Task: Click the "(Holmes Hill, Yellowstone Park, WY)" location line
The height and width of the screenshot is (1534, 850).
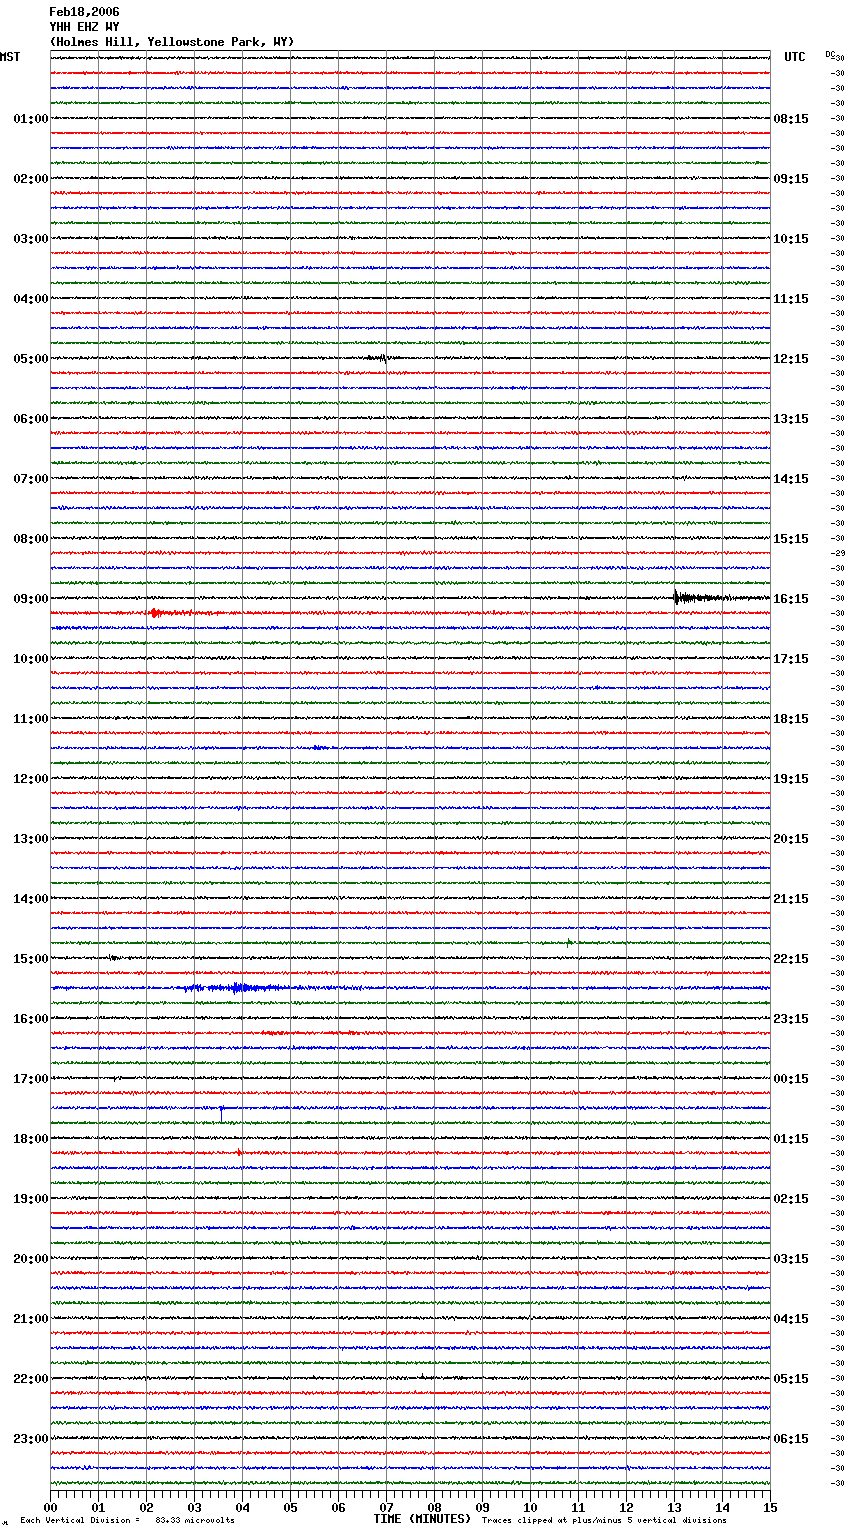Action: pos(172,42)
